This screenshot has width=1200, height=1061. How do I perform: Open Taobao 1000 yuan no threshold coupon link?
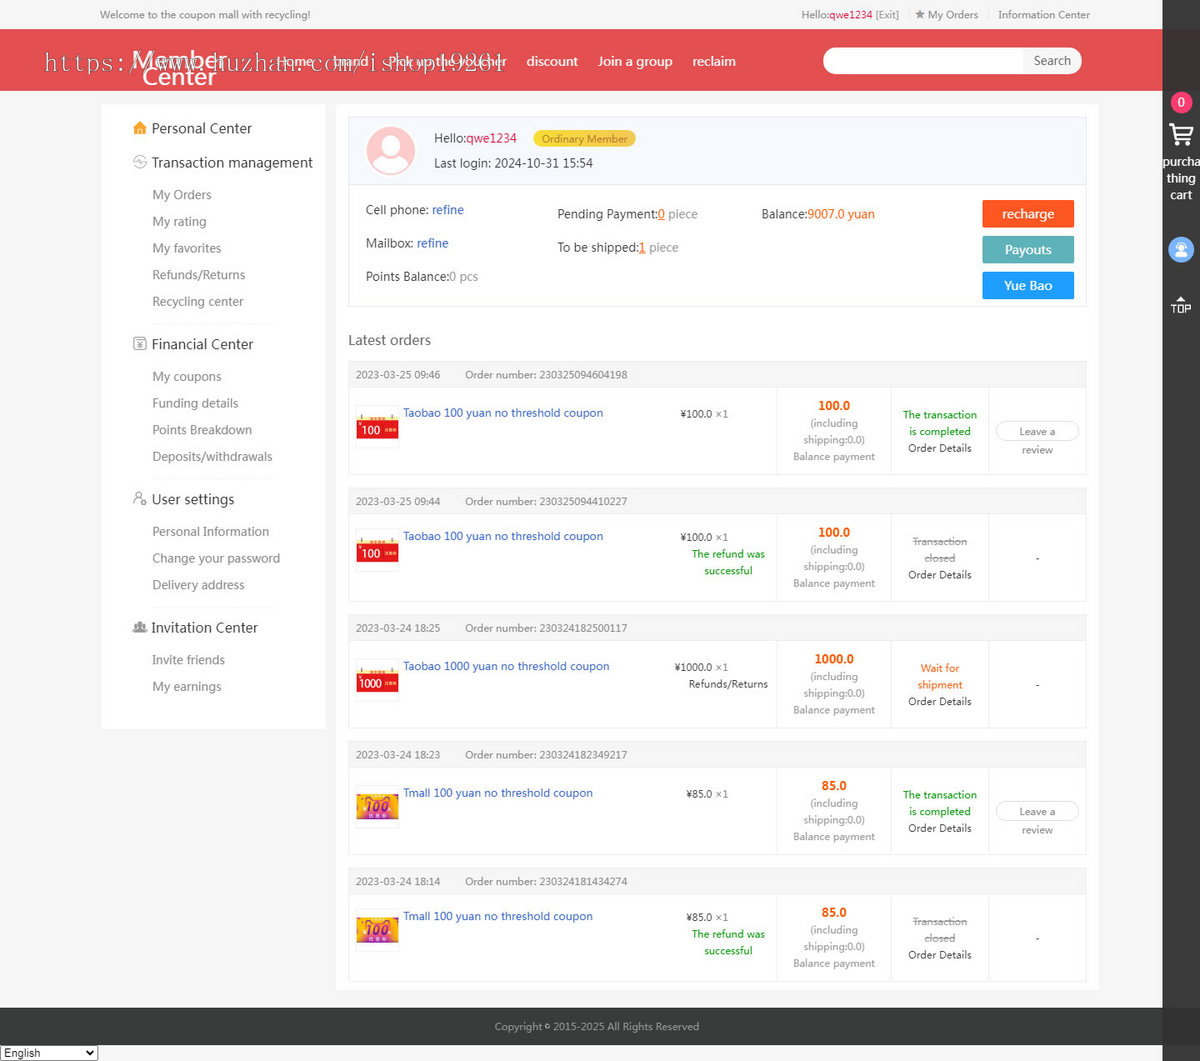506,666
